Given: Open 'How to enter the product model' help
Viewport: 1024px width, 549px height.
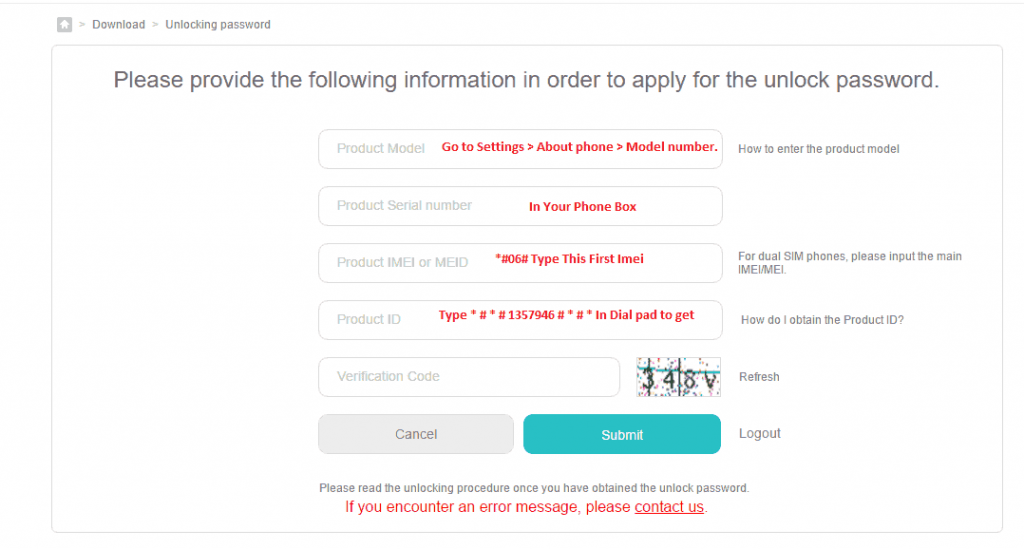Looking at the screenshot, I should click(818, 149).
